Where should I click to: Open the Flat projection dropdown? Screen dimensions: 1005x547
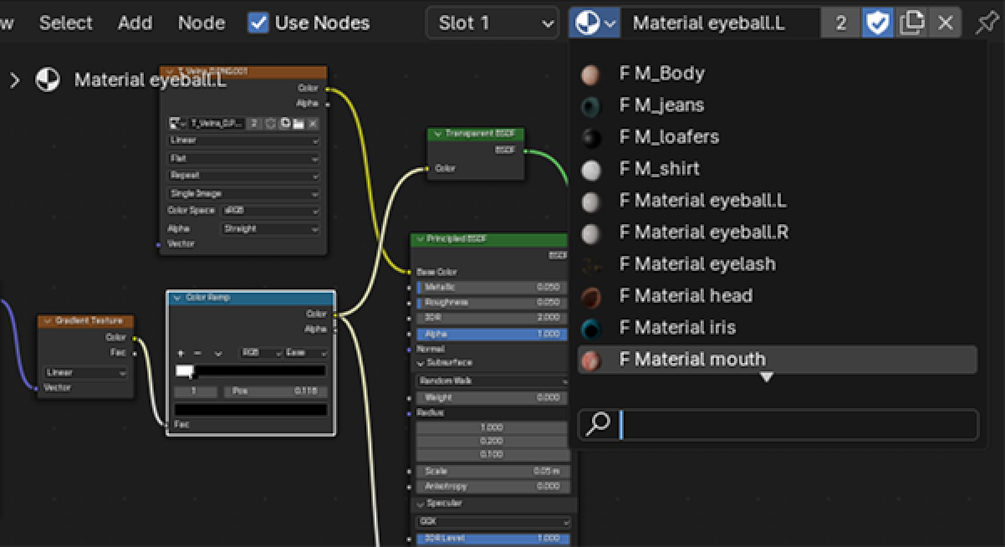[x=243, y=158]
